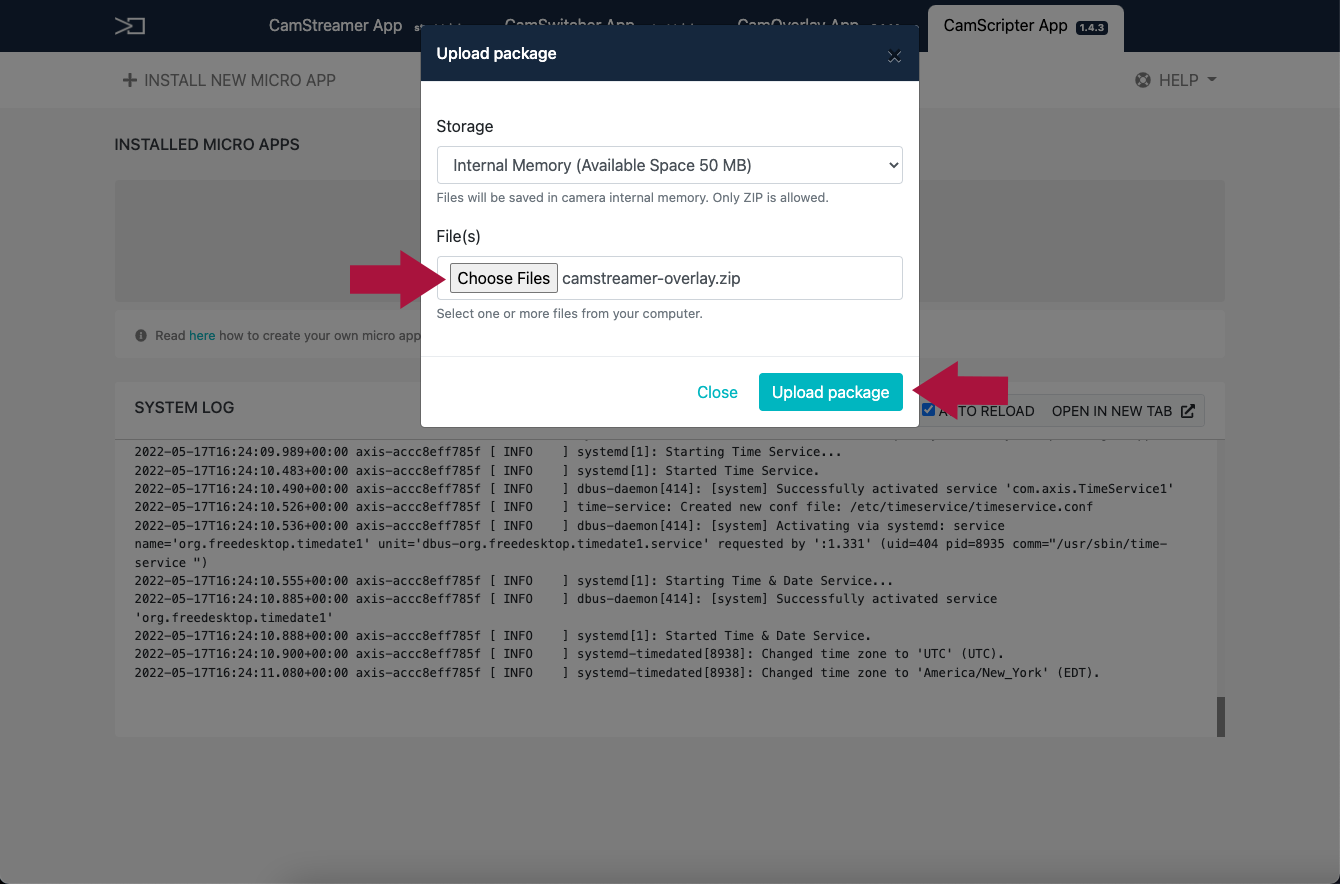Switch to the CamSwitcher App tab
Image resolution: width=1340 pixels, height=884 pixels.
pos(570,26)
